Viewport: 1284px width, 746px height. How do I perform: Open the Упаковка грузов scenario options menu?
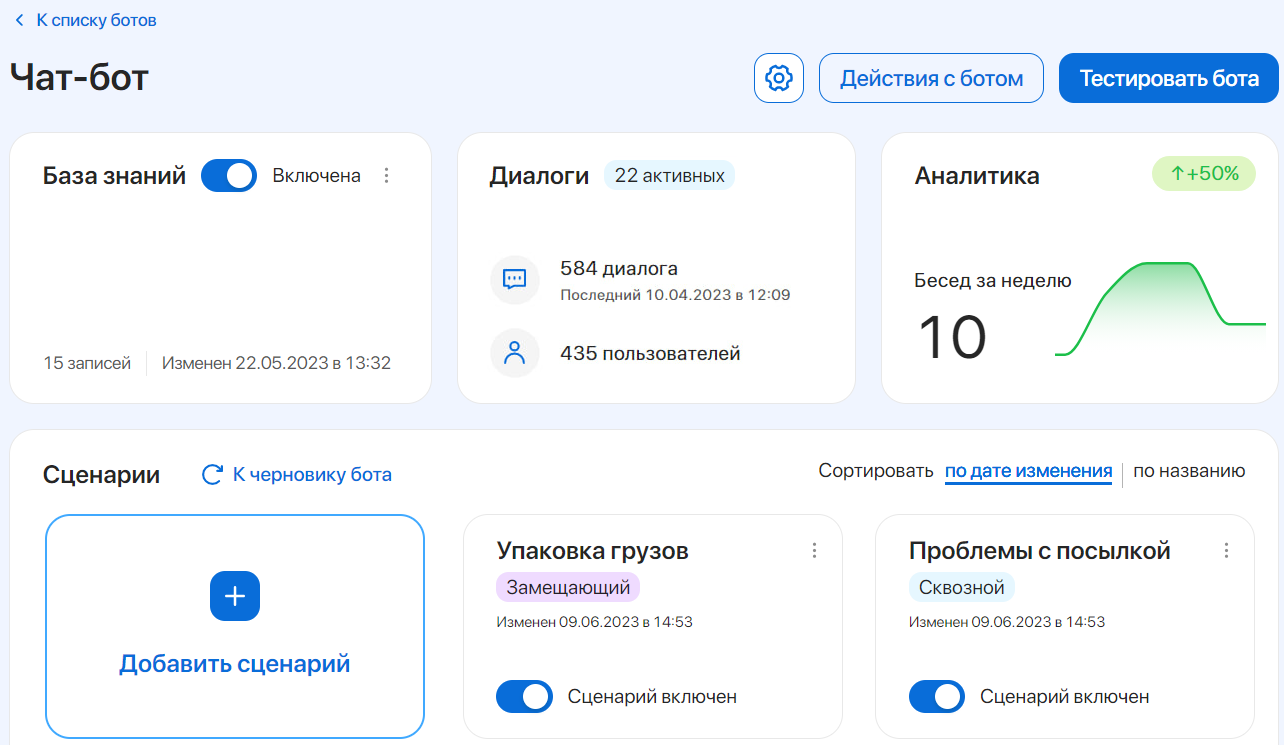point(814,551)
